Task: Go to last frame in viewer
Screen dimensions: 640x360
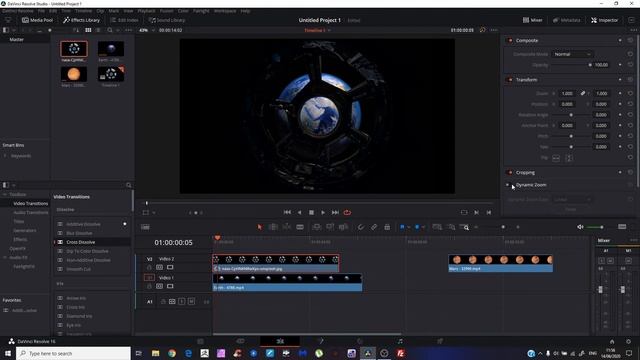Action: tap(335, 212)
